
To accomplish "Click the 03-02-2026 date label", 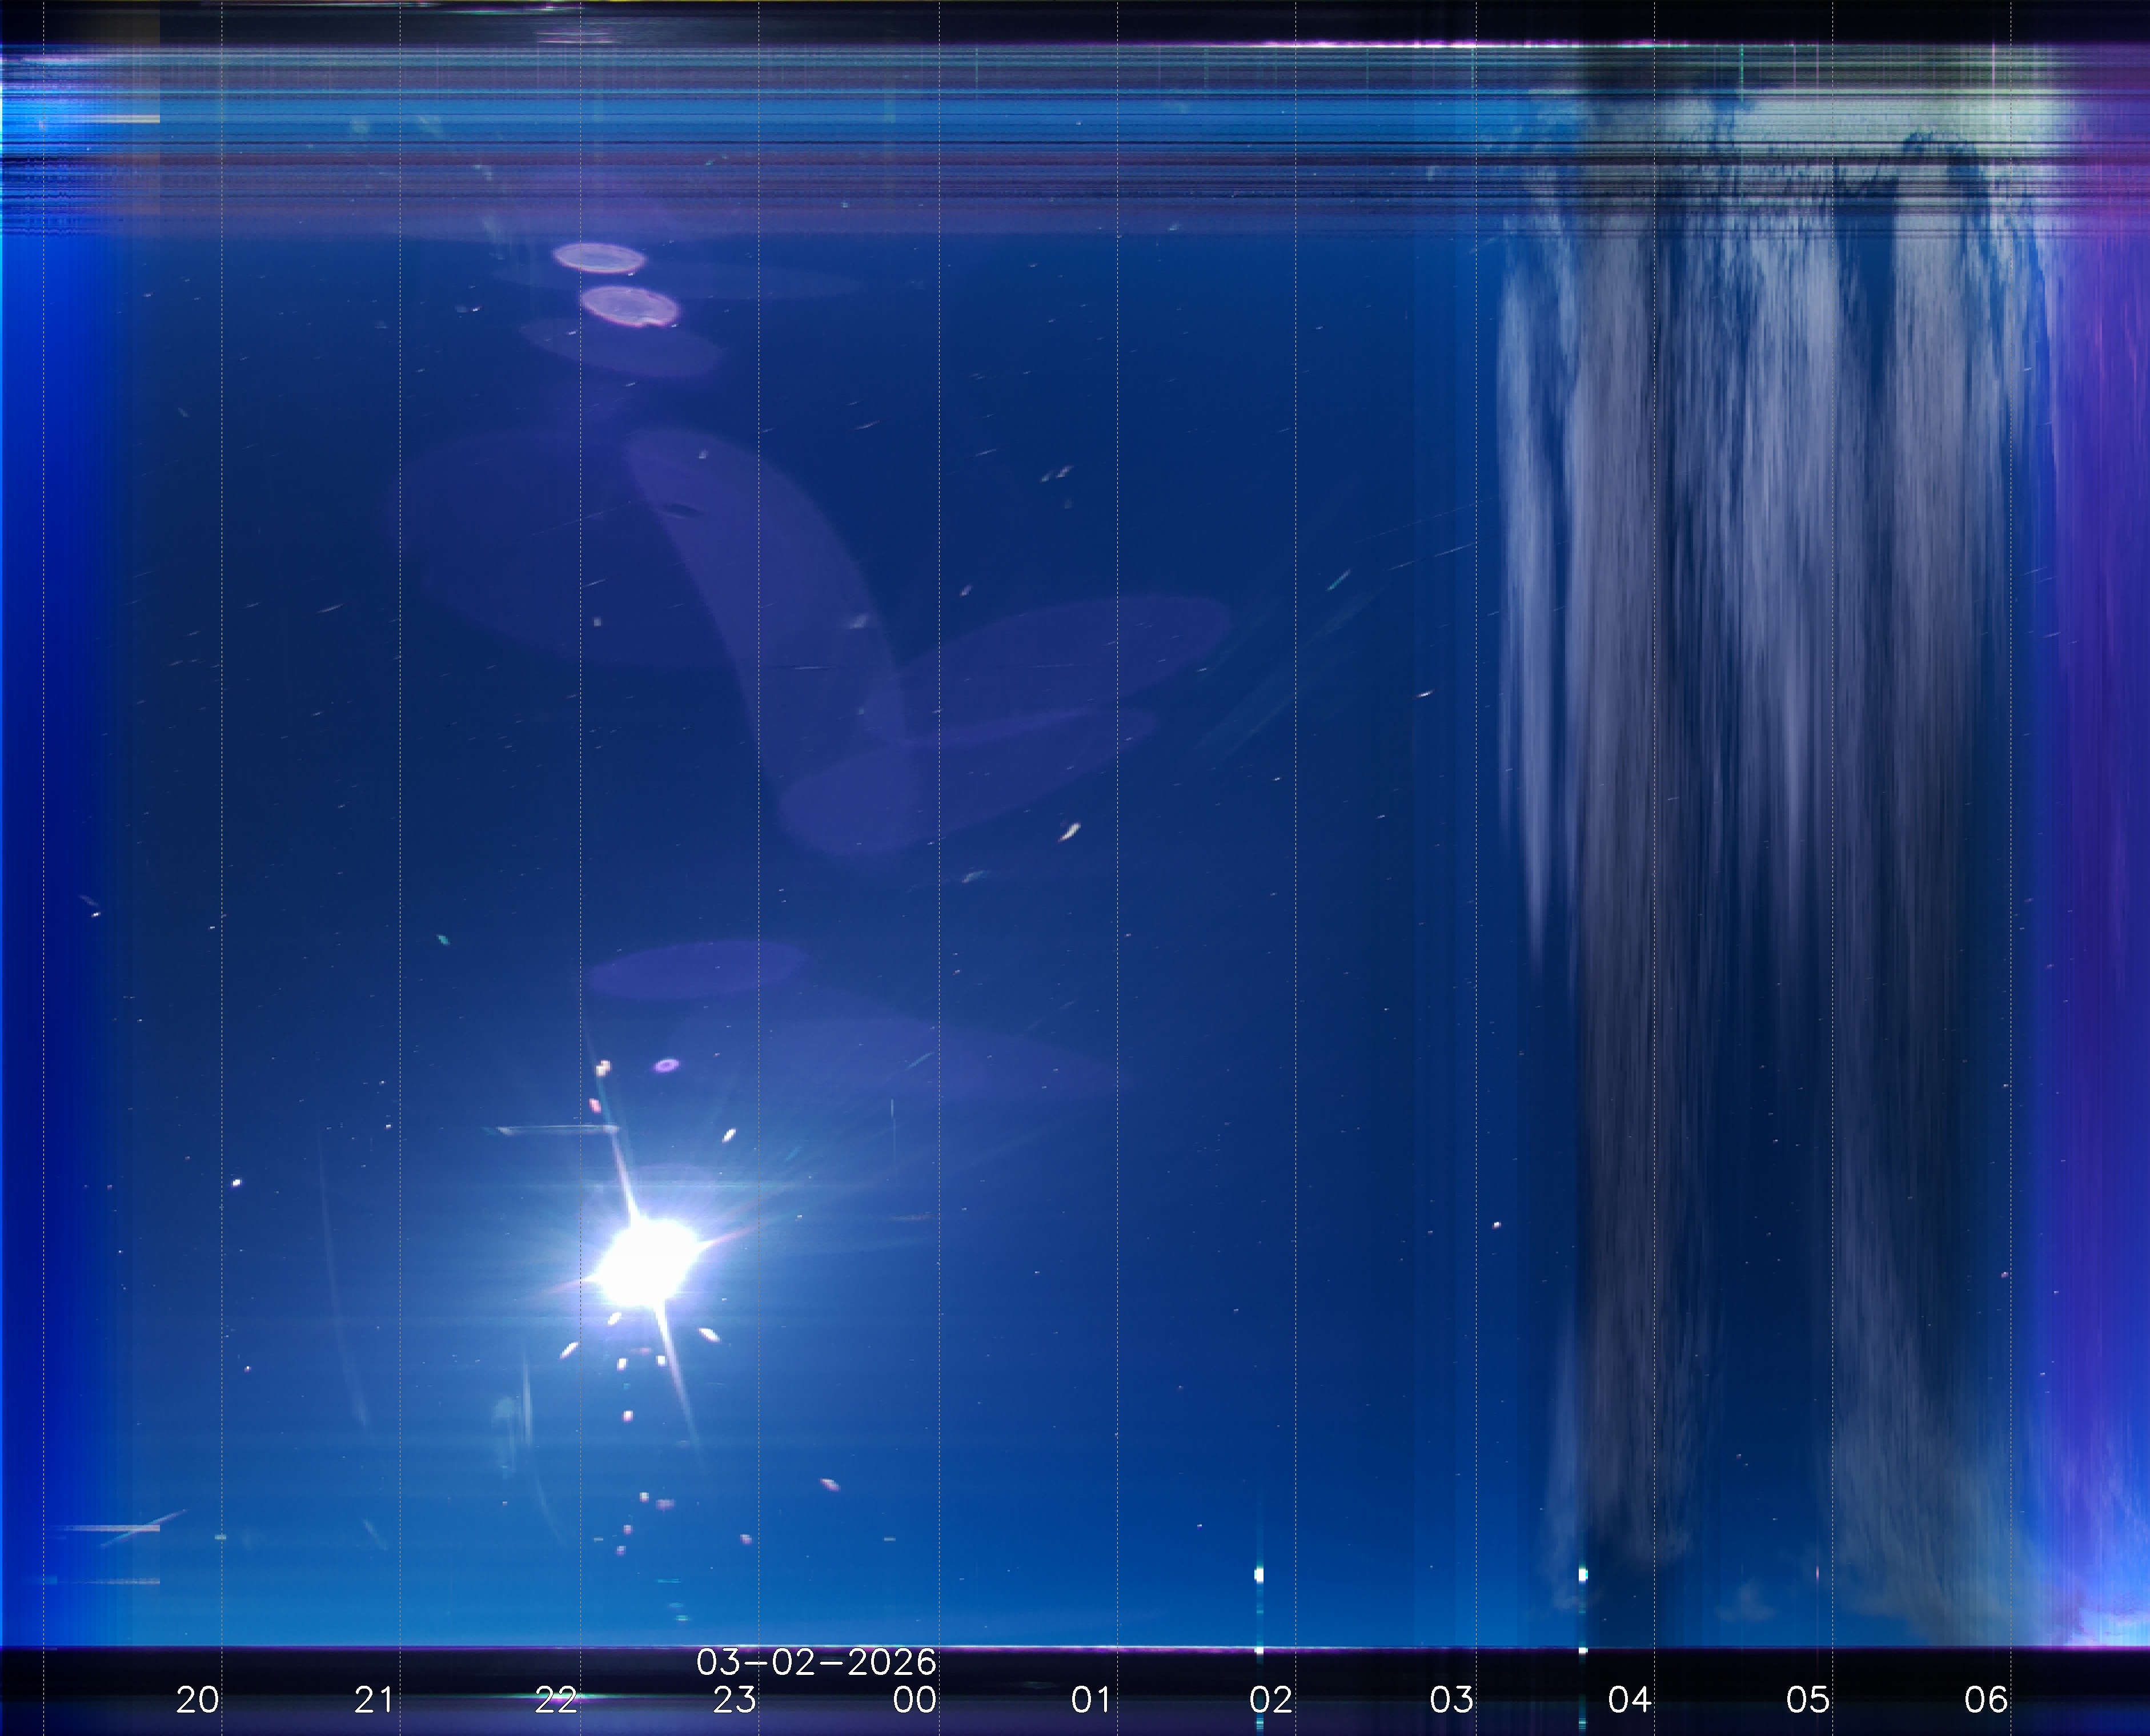I will [x=816, y=1662].
